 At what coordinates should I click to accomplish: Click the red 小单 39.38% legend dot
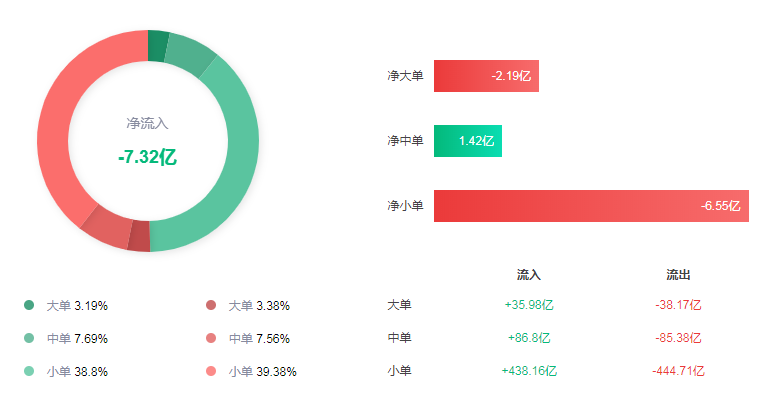click(210, 371)
